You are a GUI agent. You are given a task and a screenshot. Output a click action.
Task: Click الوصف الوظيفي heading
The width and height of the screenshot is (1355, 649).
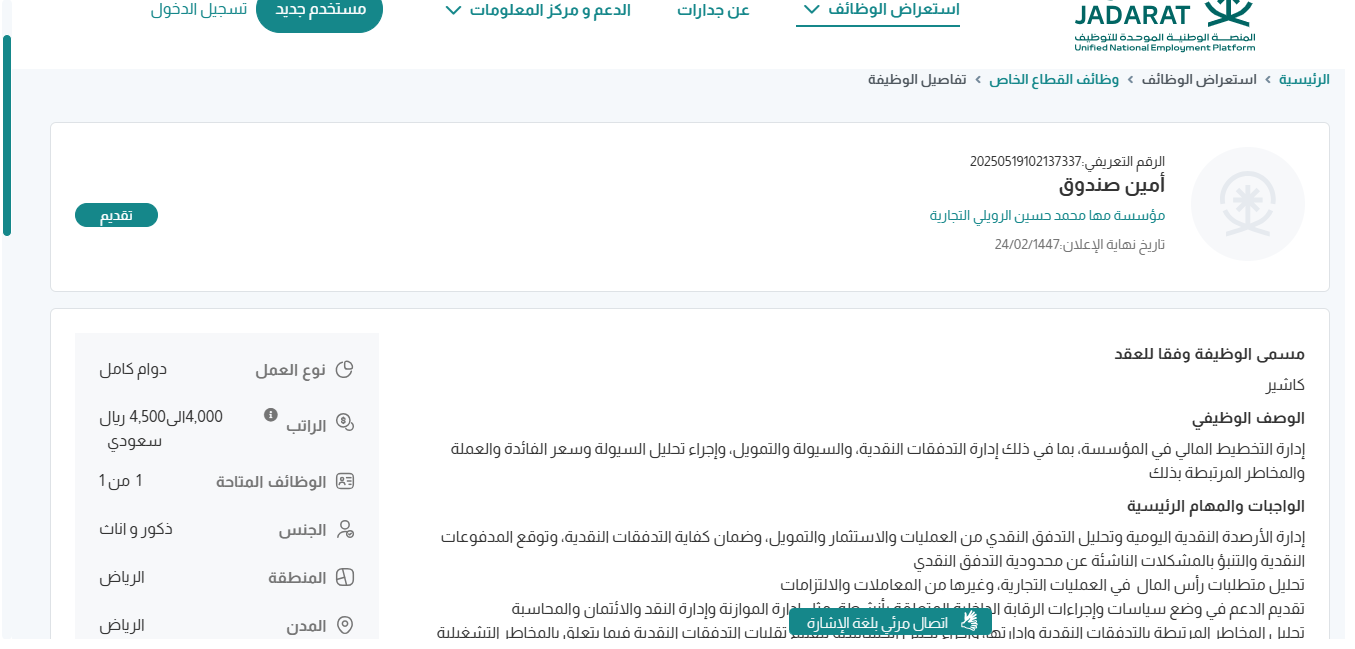(1248, 418)
